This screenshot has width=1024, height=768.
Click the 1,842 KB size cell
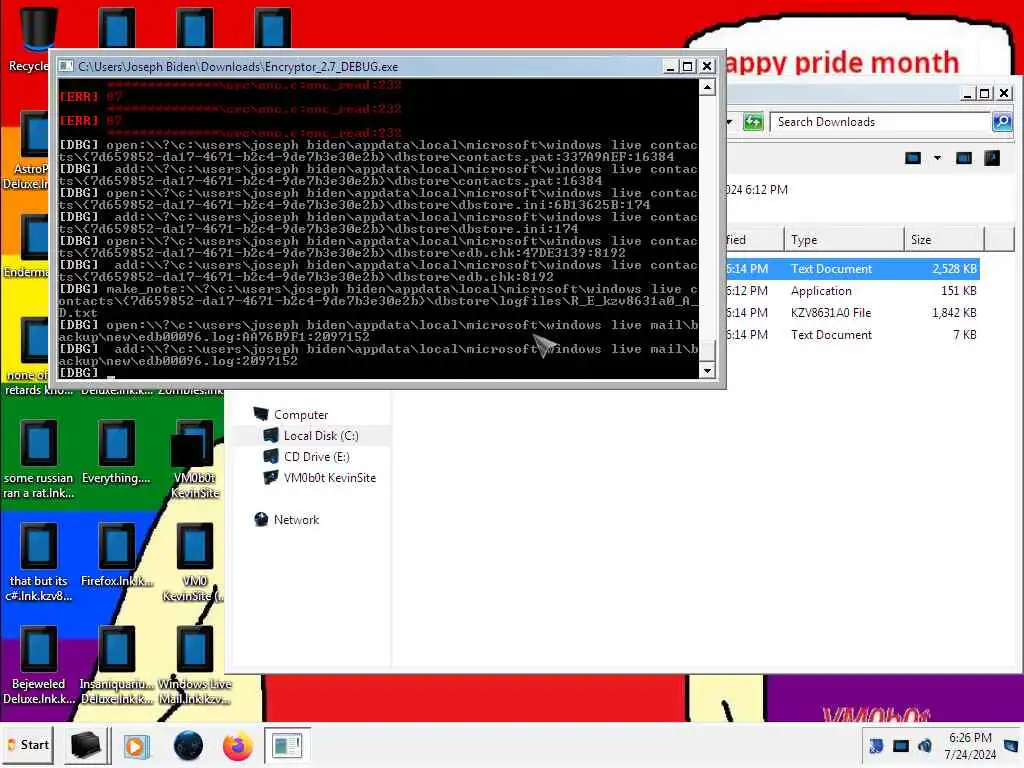954,313
